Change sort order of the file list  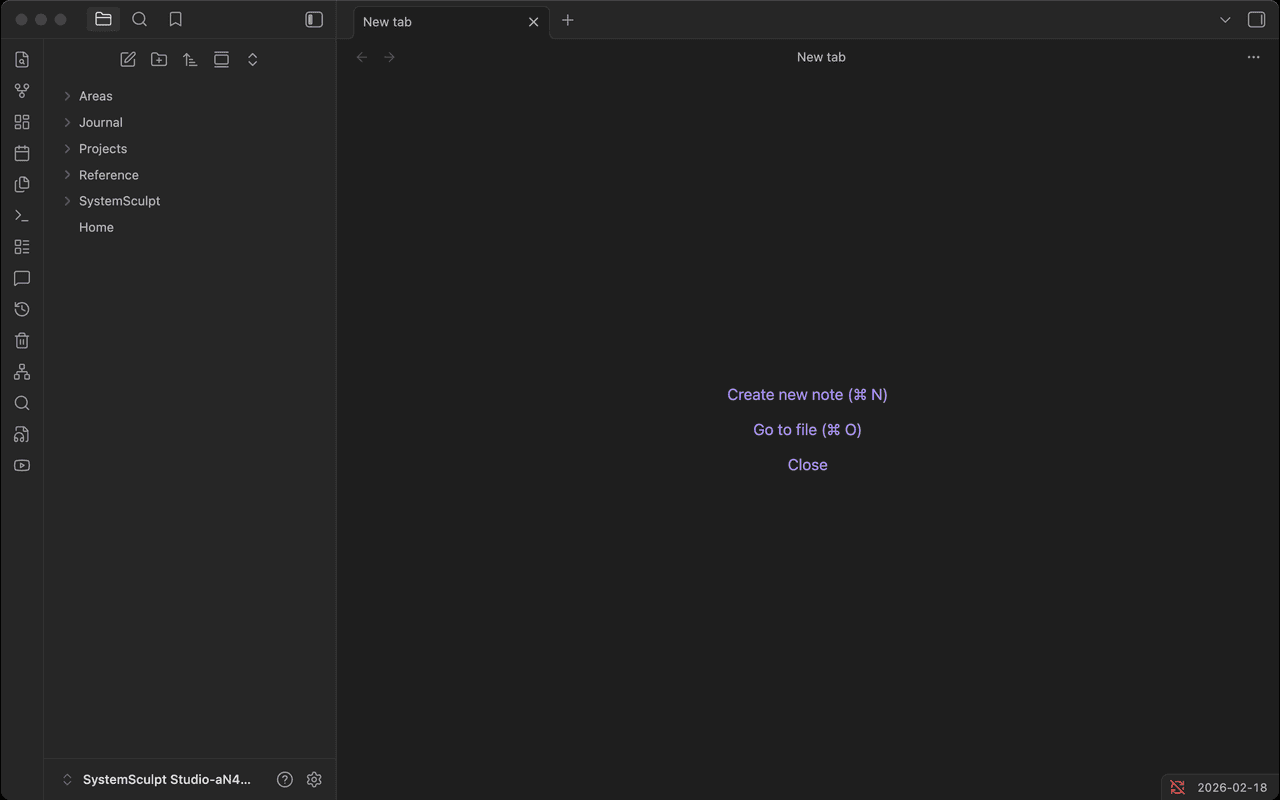(190, 59)
